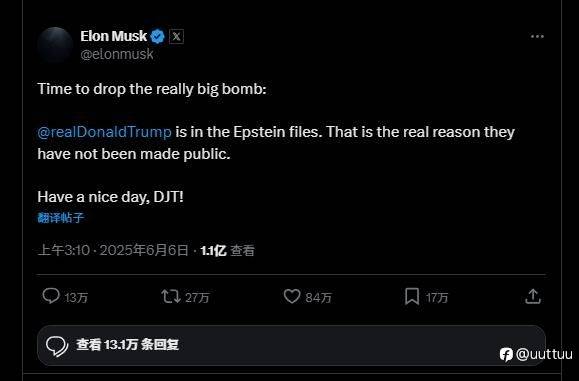Bookmark this post with the bookmark icon
Viewport: 579px width, 381px height.
[412, 296]
